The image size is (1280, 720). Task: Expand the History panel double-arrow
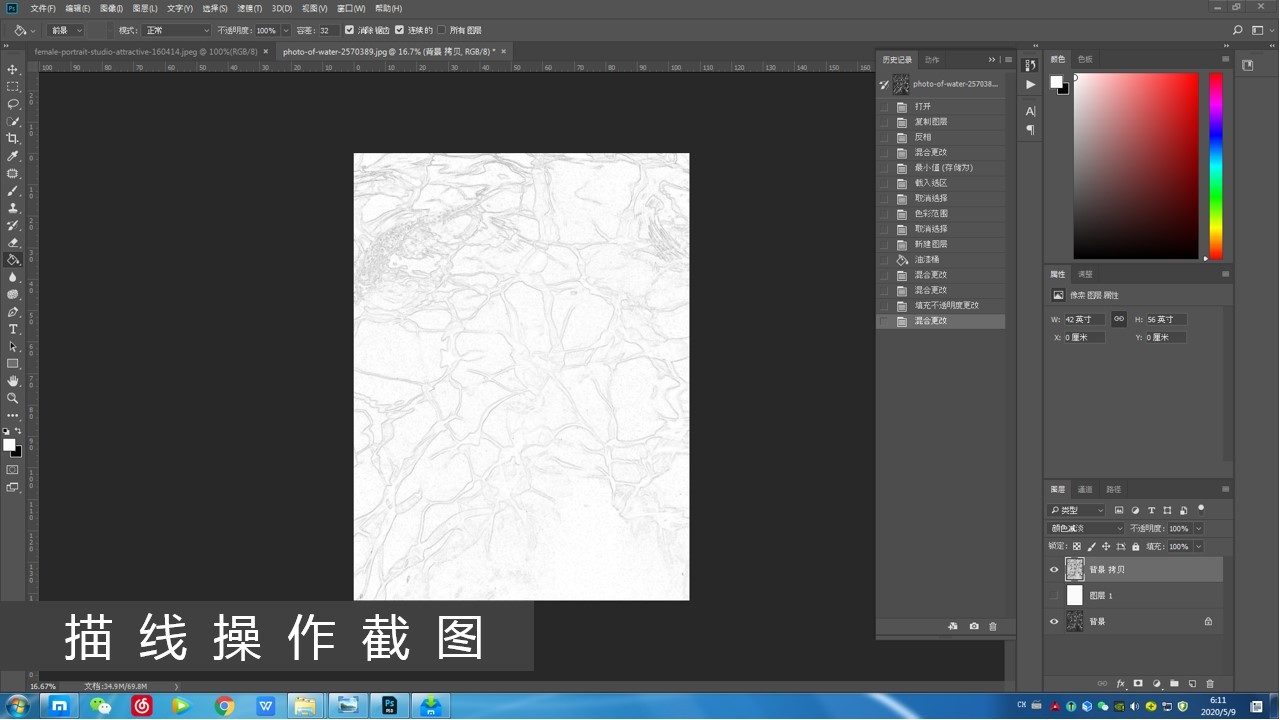[992, 60]
